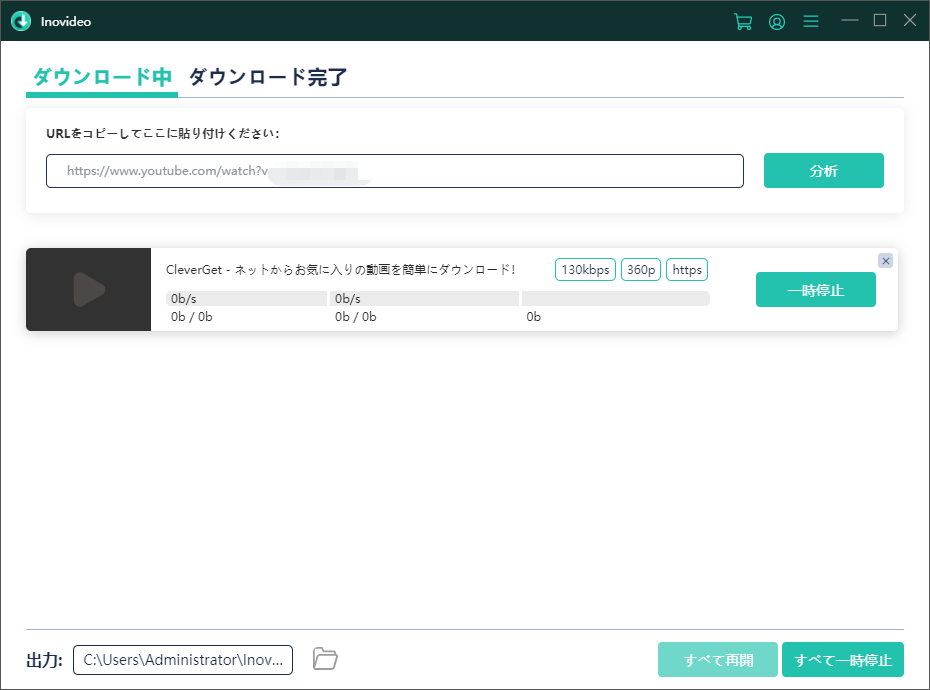Click the URL paste instruction label
This screenshot has width=930, height=690.
click(x=163, y=133)
